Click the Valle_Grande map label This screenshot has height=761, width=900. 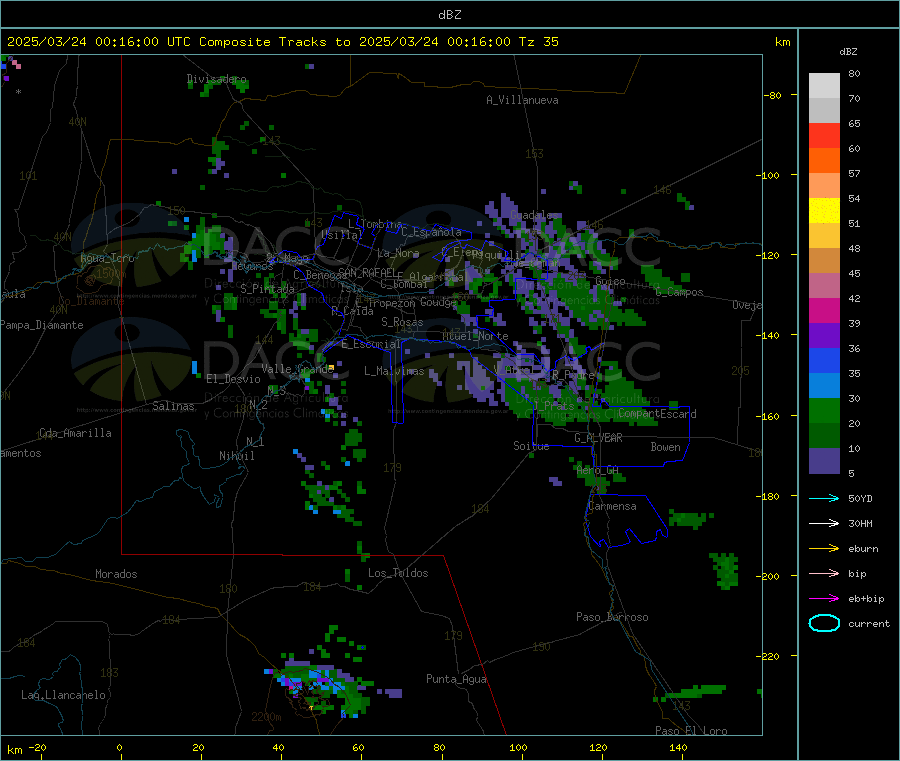(x=297, y=369)
